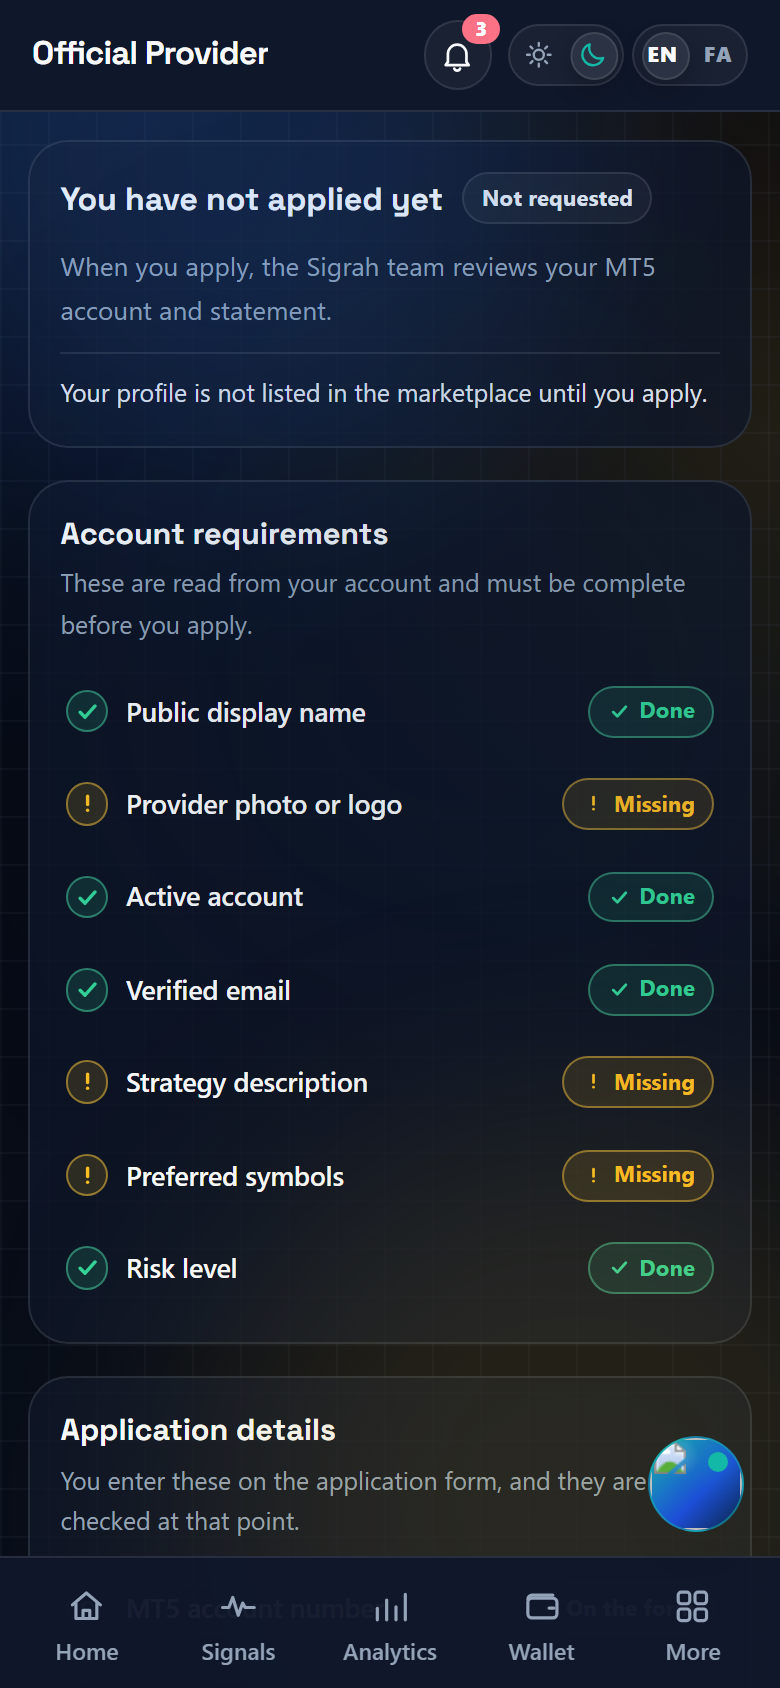Open More menu in bottom bar
Viewport: 780px width, 1688px height.
(693, 1626)
